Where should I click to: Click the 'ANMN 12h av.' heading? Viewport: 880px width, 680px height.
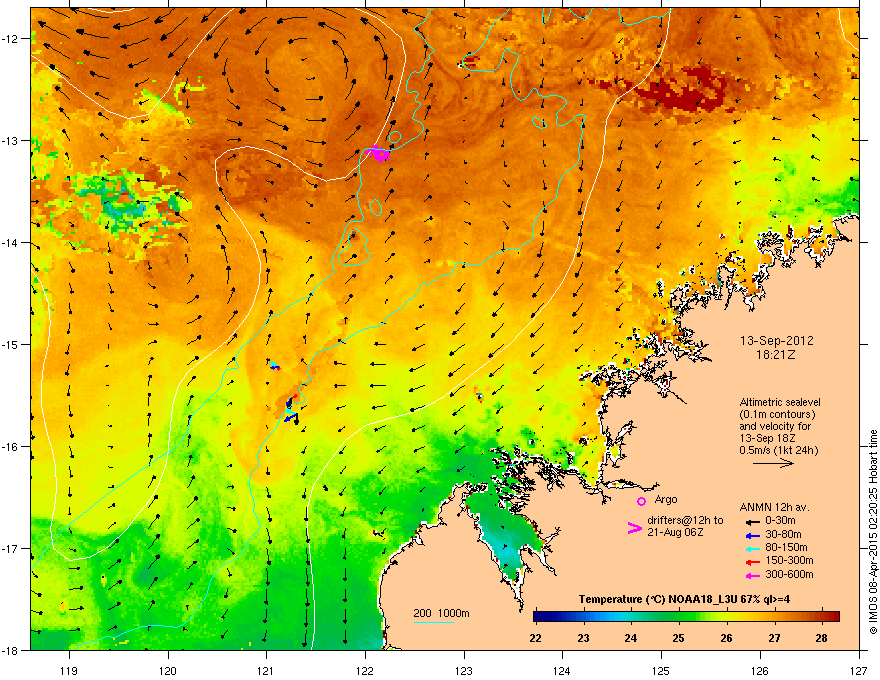click(774, 507)
